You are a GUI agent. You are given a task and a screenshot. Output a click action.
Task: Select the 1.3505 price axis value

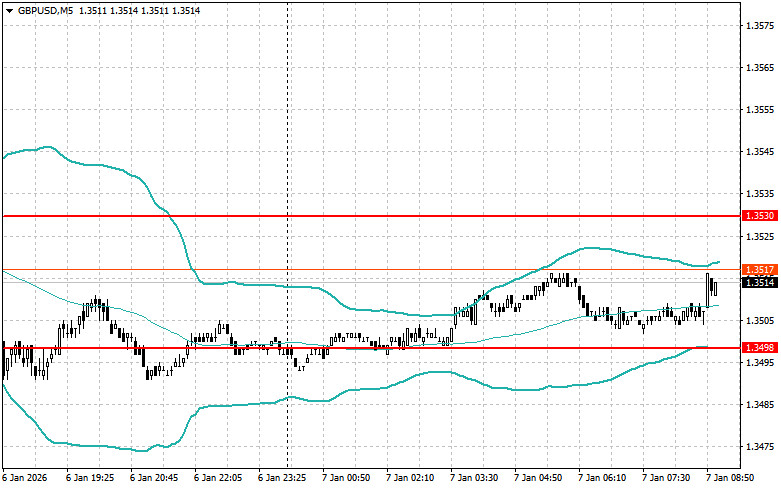[760, 321]
